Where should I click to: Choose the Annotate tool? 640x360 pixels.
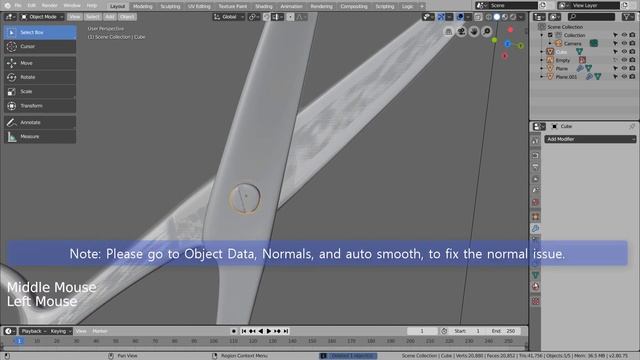coord(40,122)
